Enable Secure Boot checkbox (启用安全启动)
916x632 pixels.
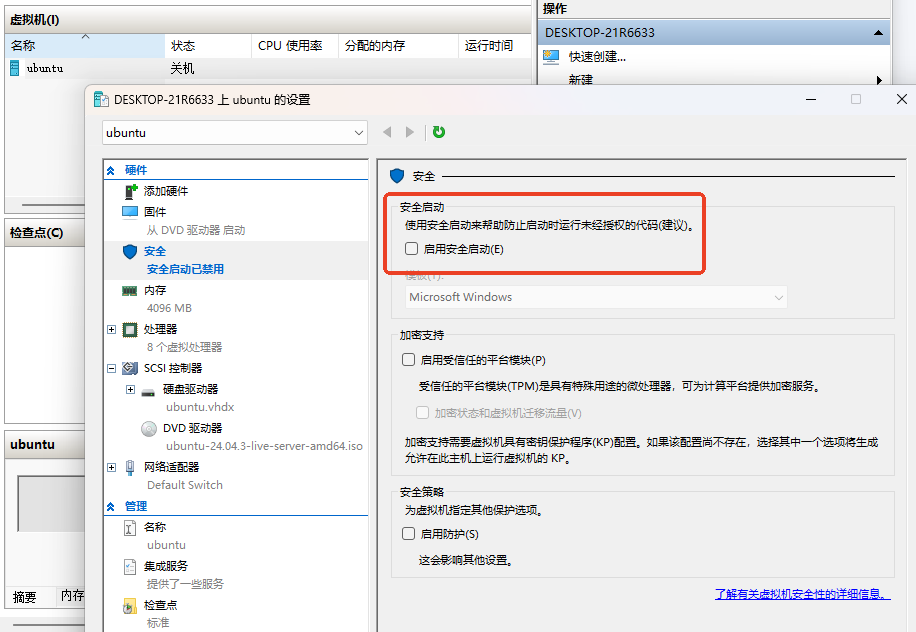[x=411, y=249]
